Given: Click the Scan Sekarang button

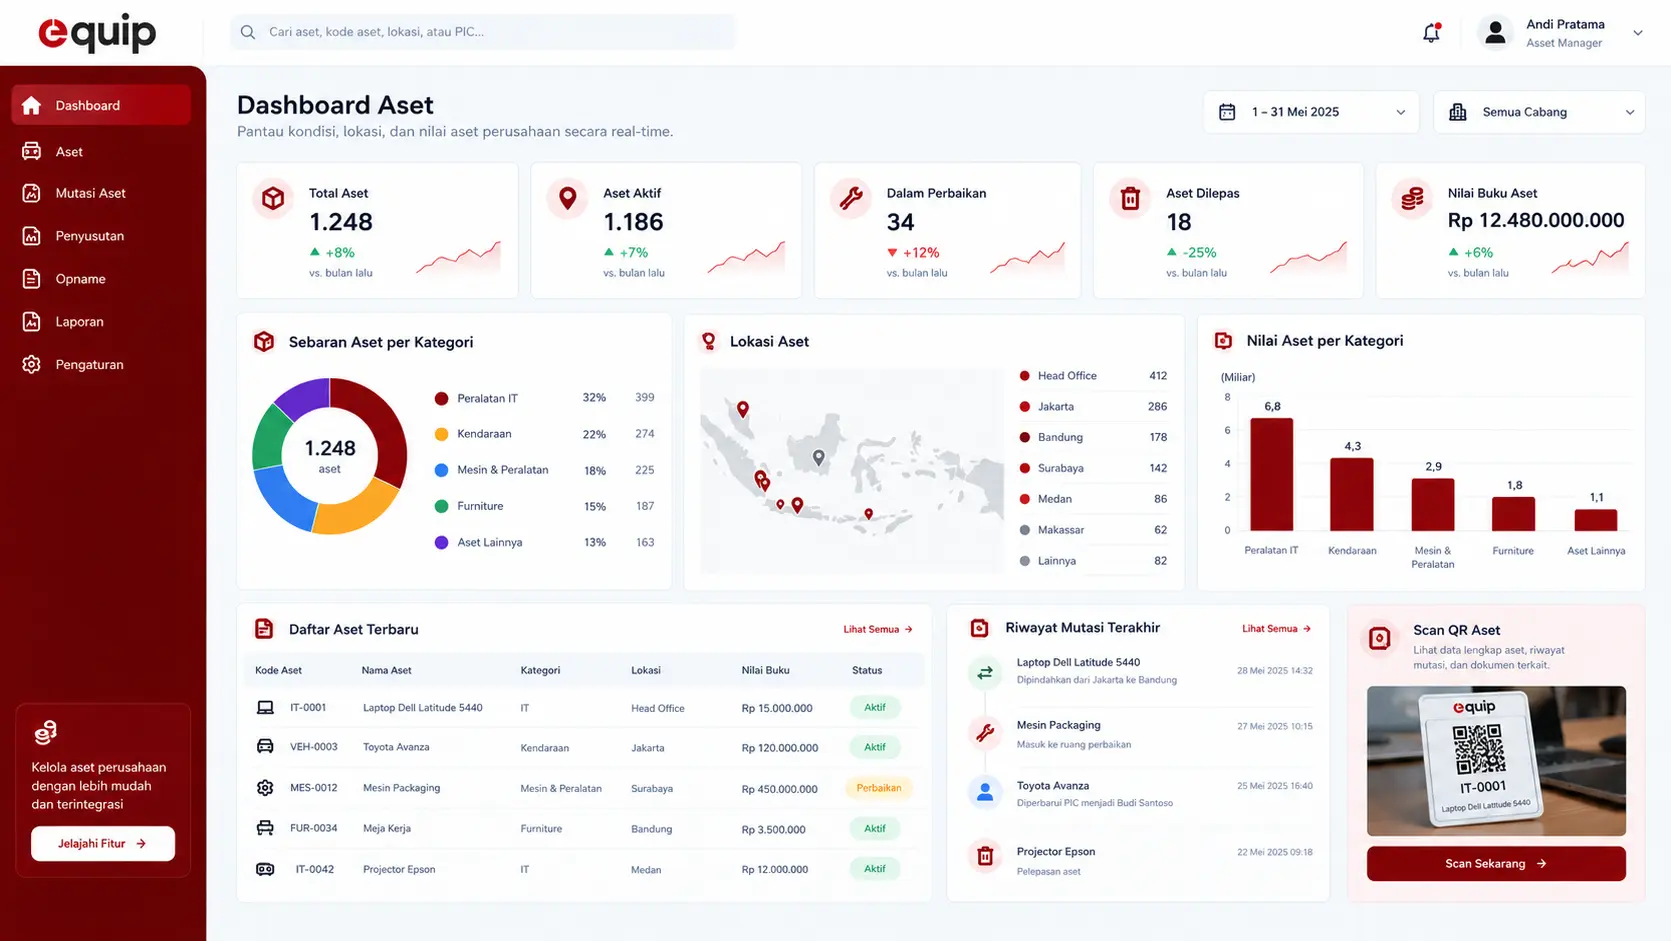Looking at the screenshot, I should coord(1496,864).
